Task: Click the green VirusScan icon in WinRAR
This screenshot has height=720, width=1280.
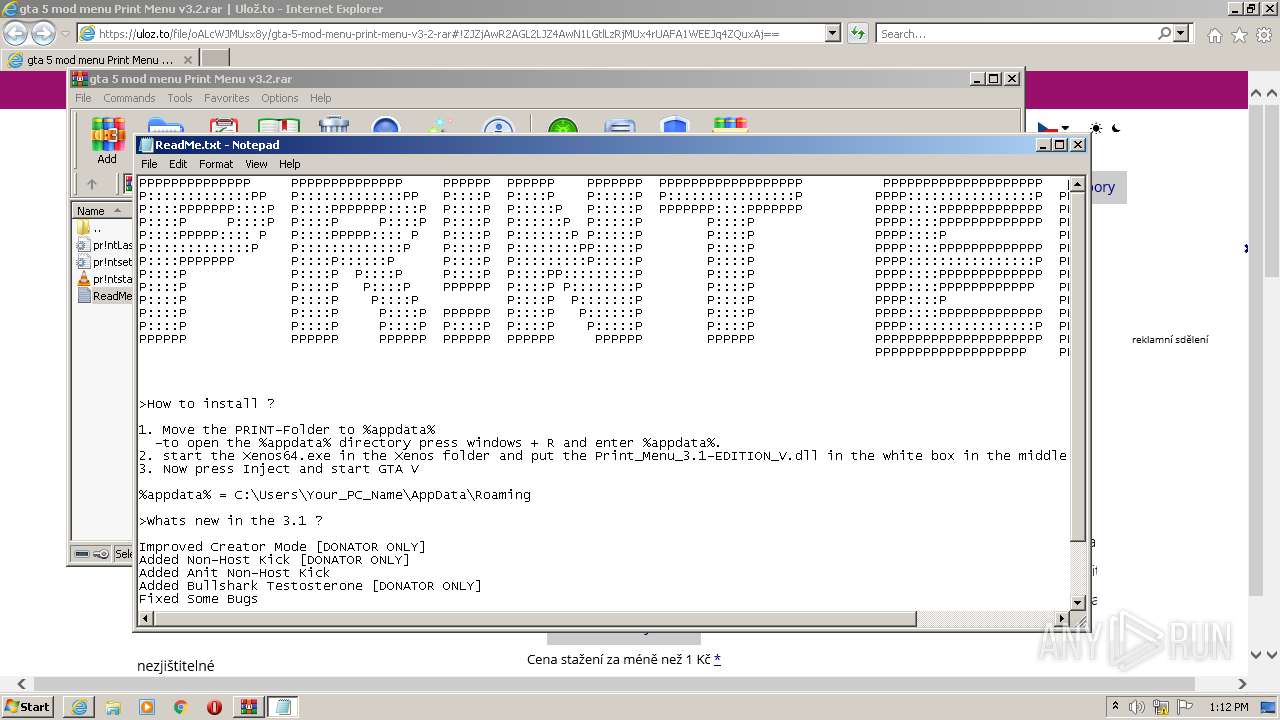Action: point(563,127)
